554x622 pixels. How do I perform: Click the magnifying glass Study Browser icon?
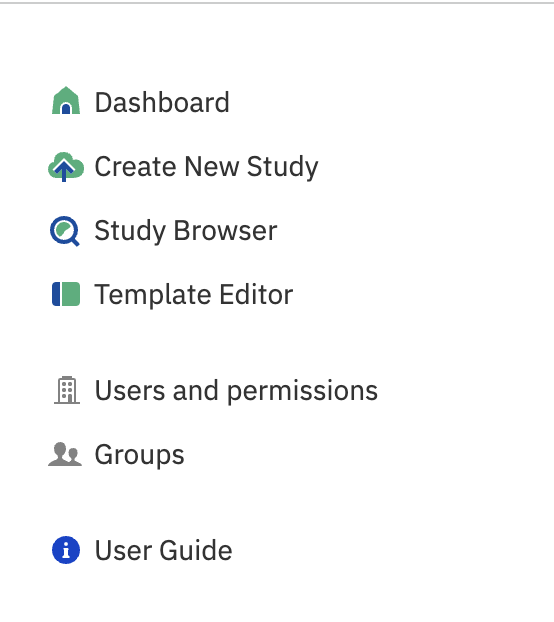coord(65,231)
